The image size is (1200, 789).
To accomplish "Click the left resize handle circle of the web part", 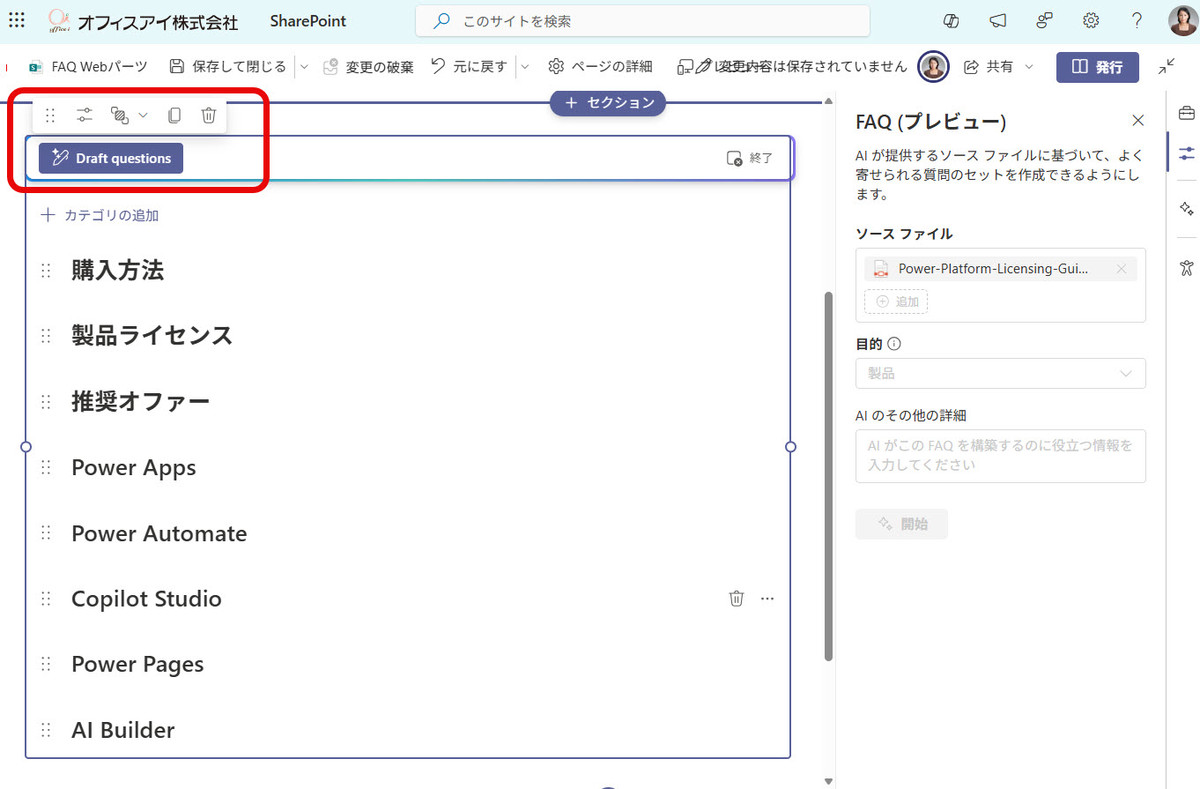I will (x=26, y=447).
